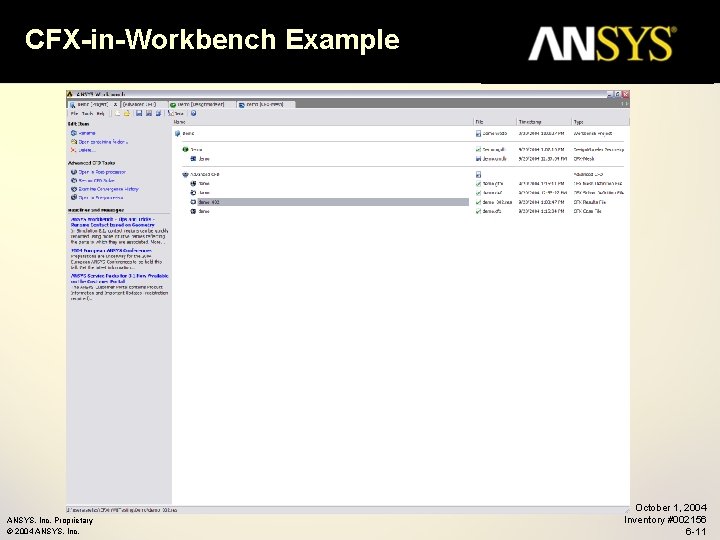Select the top-level demo project row
This screenshot has height=540, width=720.
point(188,133)
